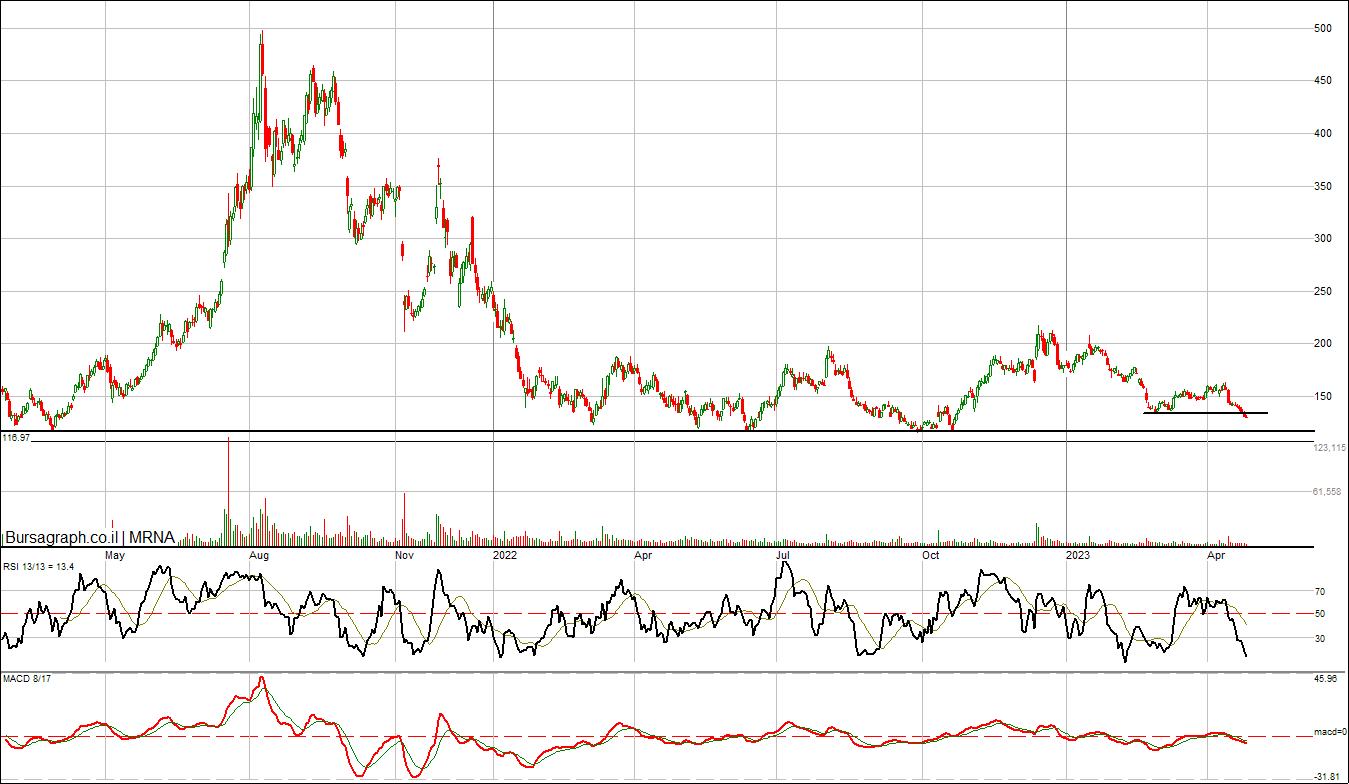Click the 45.96 MACD scale value
Image resolution: width=1349 pixels, height=784 pixels.
click(1325, 680)
